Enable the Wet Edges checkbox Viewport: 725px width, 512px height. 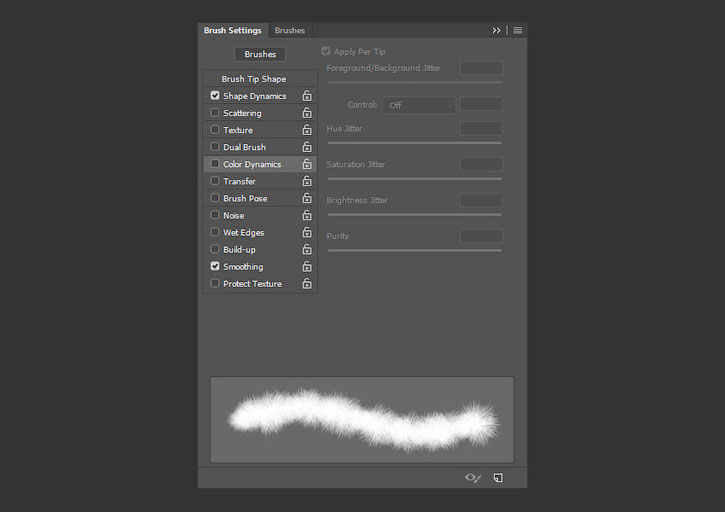(215, 232)
